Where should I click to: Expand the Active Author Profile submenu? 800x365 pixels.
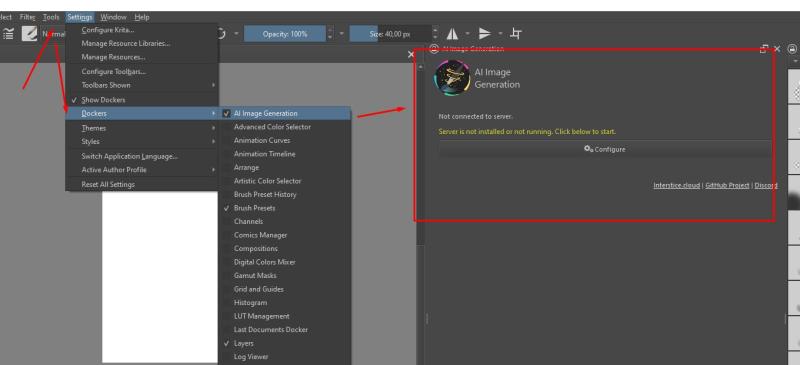click(x=142, y=169)
